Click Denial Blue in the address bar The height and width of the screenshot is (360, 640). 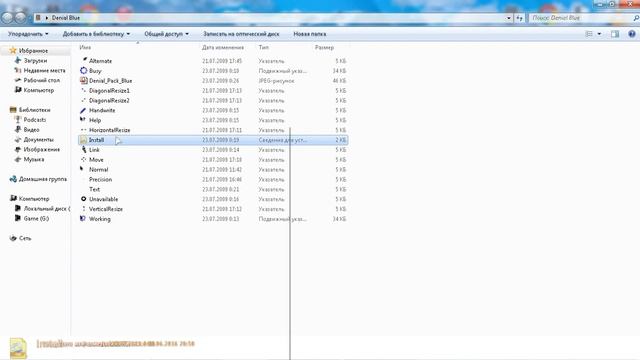66,18
